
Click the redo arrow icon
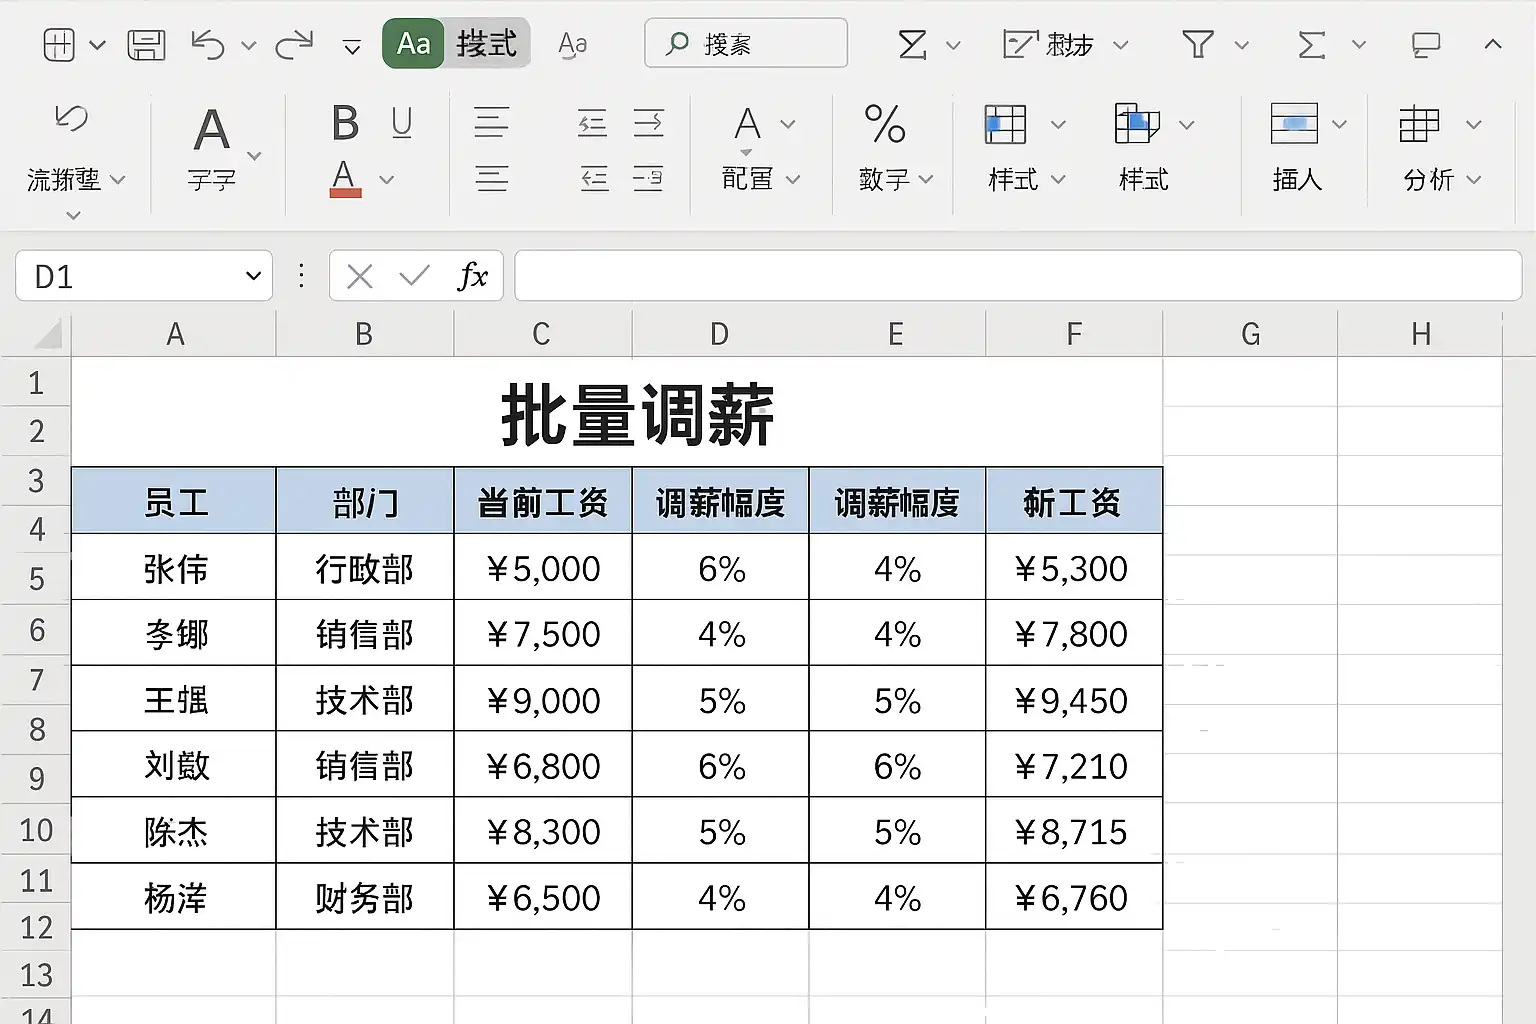[x=294, y=45]
